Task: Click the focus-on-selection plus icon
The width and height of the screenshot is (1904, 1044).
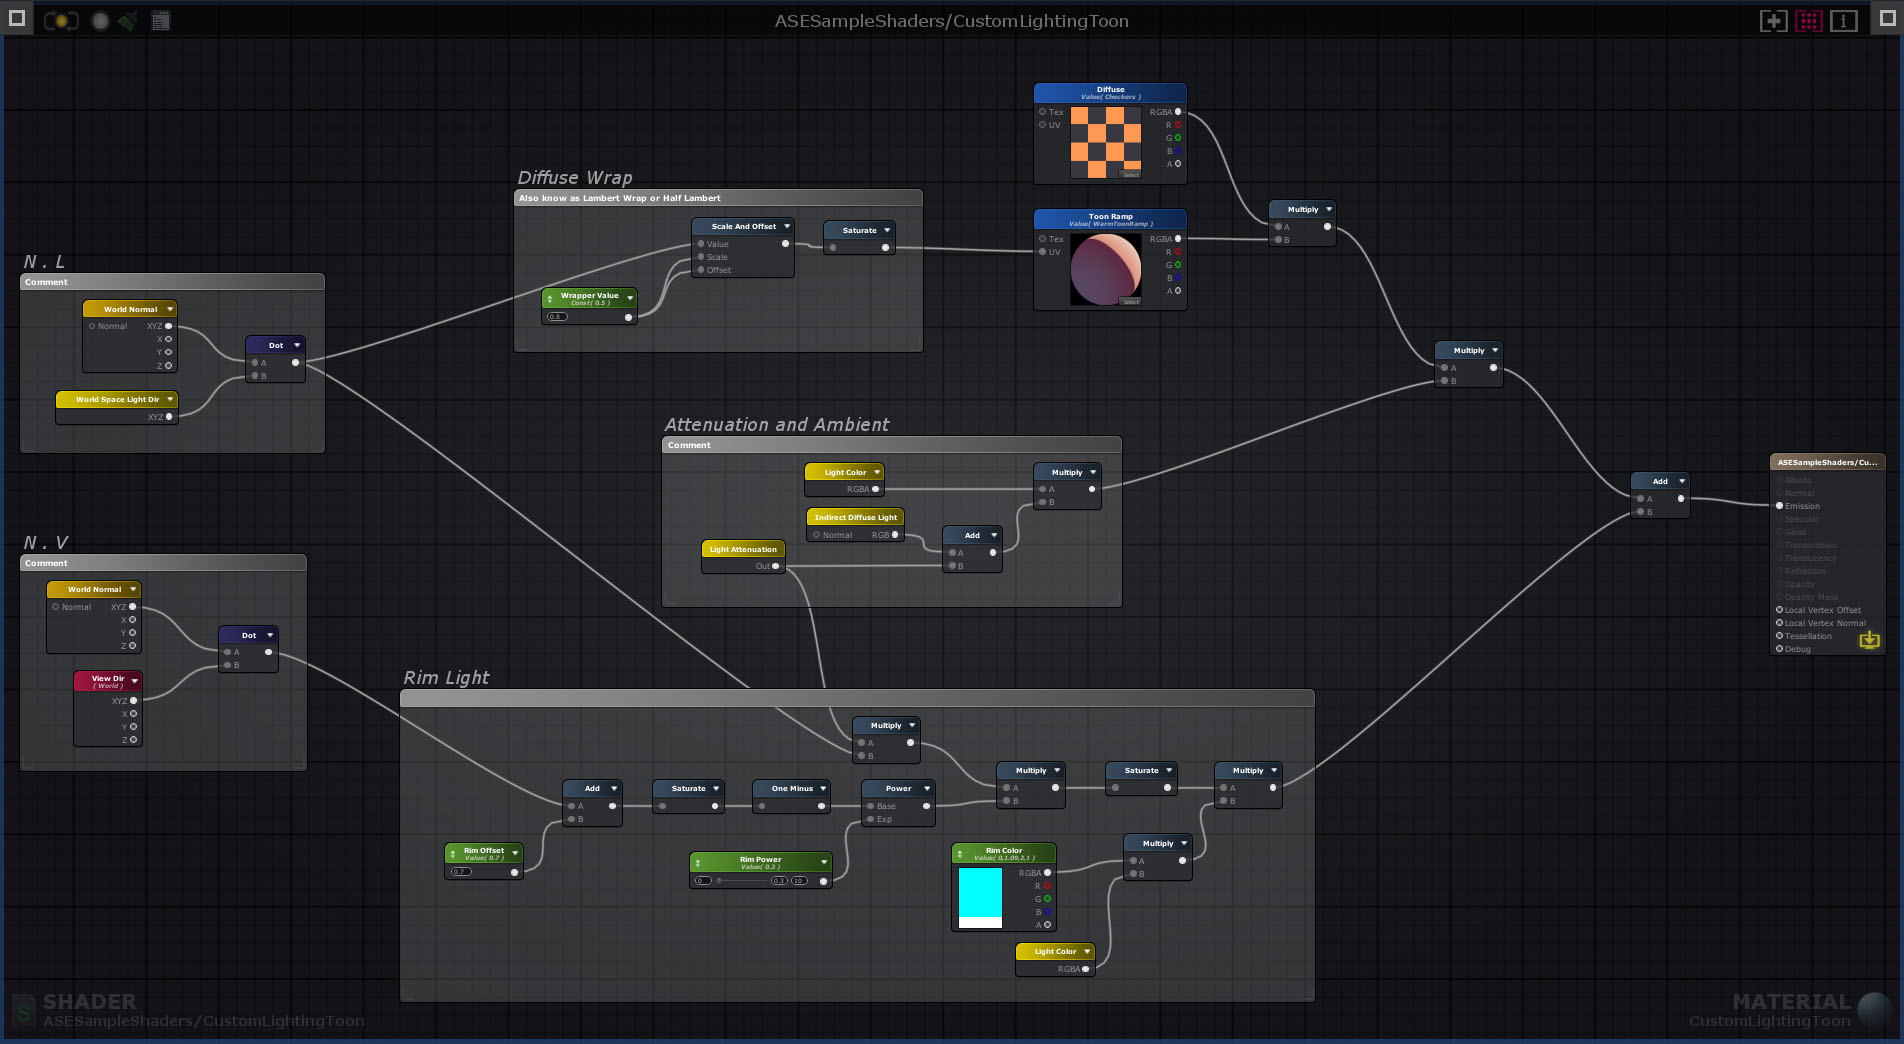Action: coord(1773,21)
